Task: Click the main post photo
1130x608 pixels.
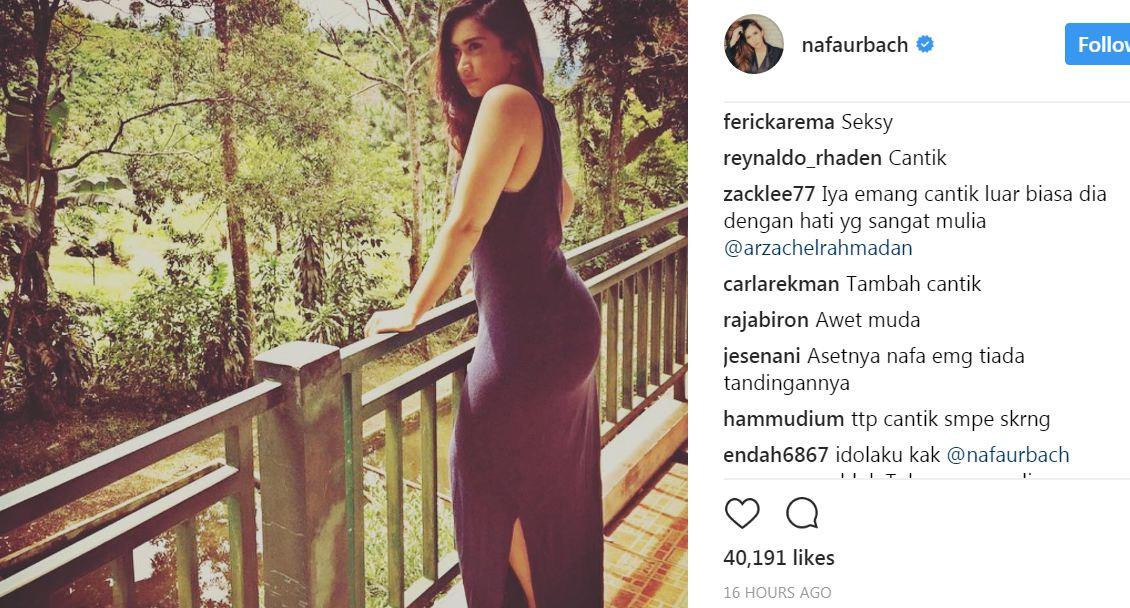Action: 344,304
